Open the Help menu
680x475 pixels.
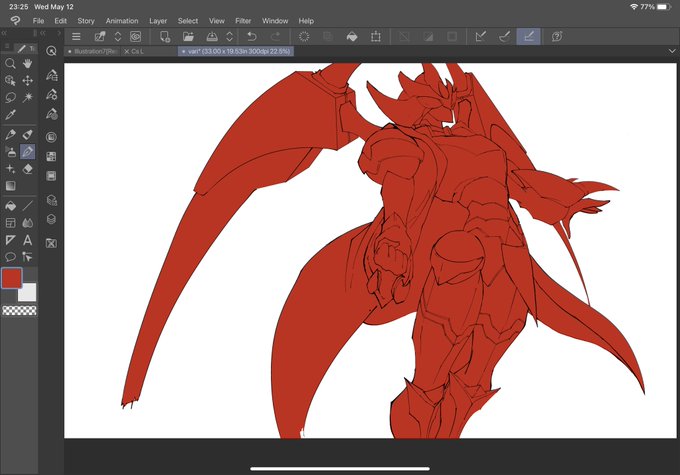pos(306,21)
